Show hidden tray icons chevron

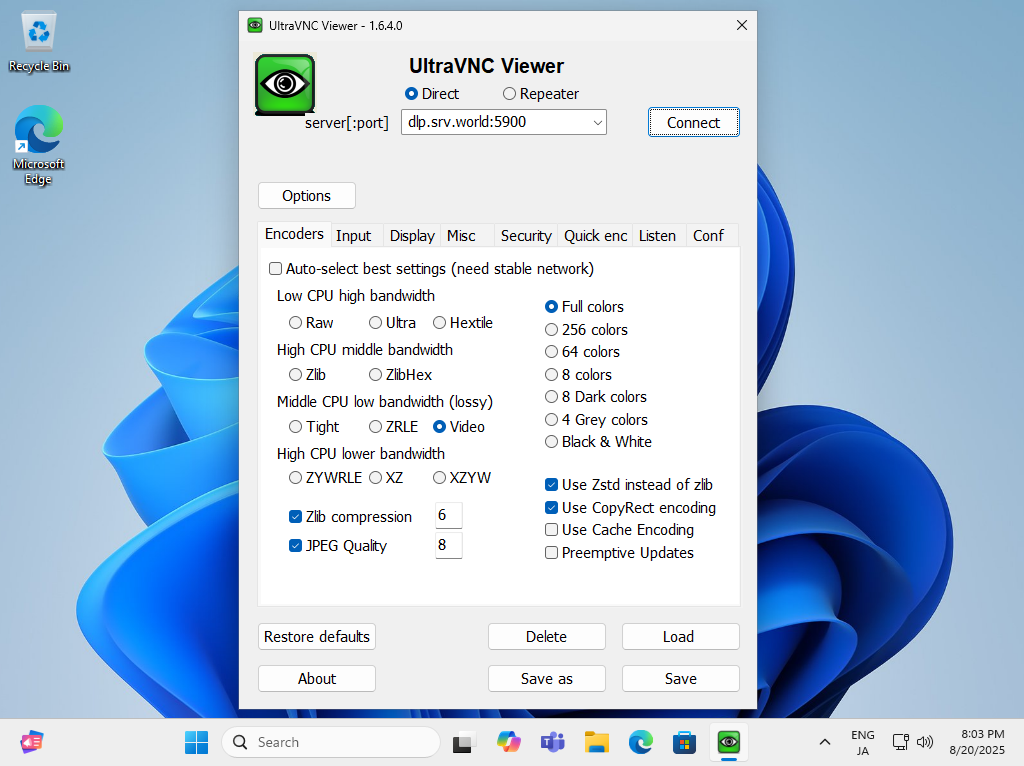[x=825, y=742]
